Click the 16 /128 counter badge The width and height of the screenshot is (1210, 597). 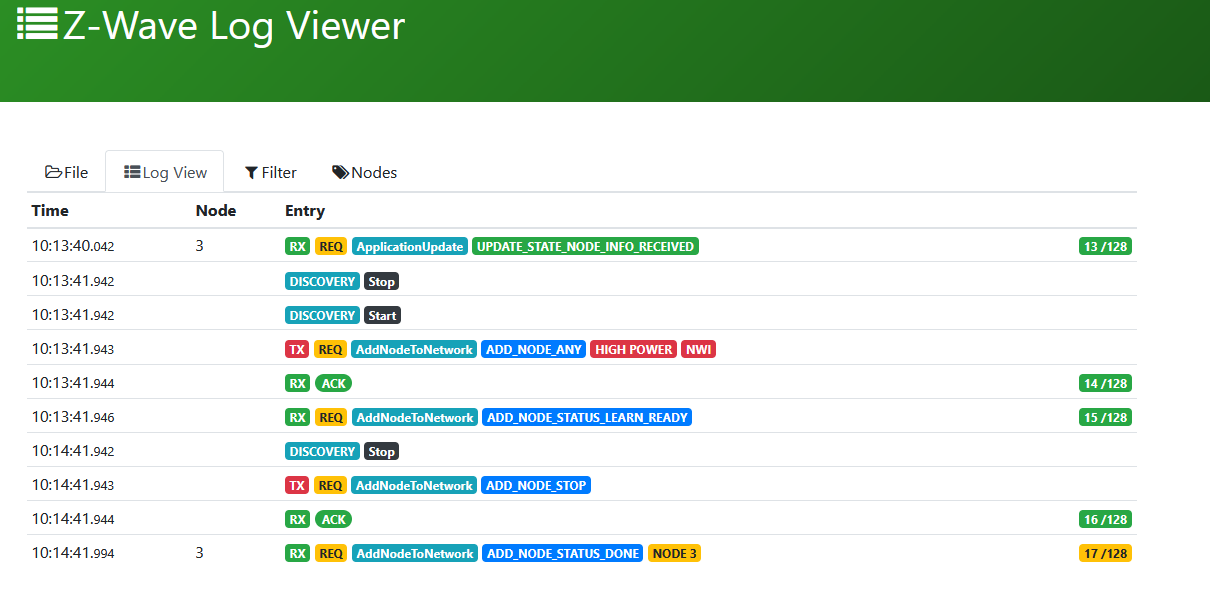pyautogui.click(x=1105, y=520)
